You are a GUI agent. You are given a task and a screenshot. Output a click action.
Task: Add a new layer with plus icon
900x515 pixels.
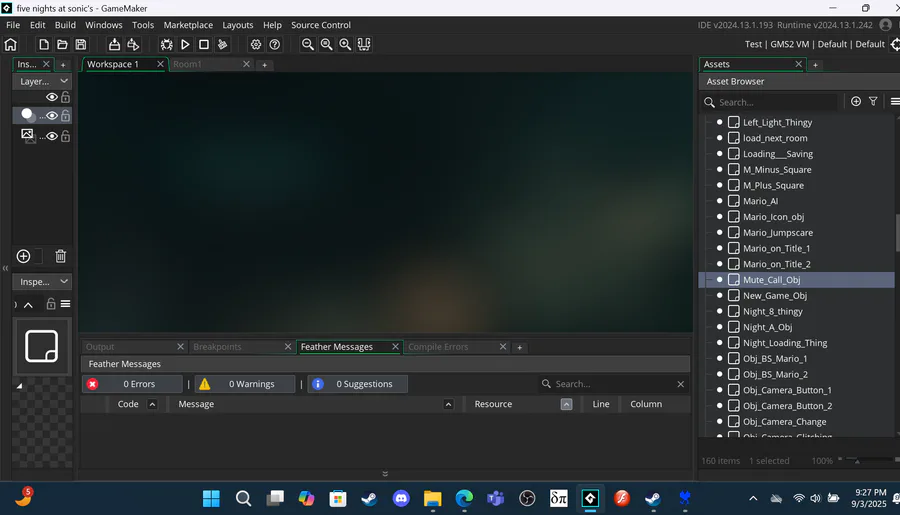tap(23, 256)
